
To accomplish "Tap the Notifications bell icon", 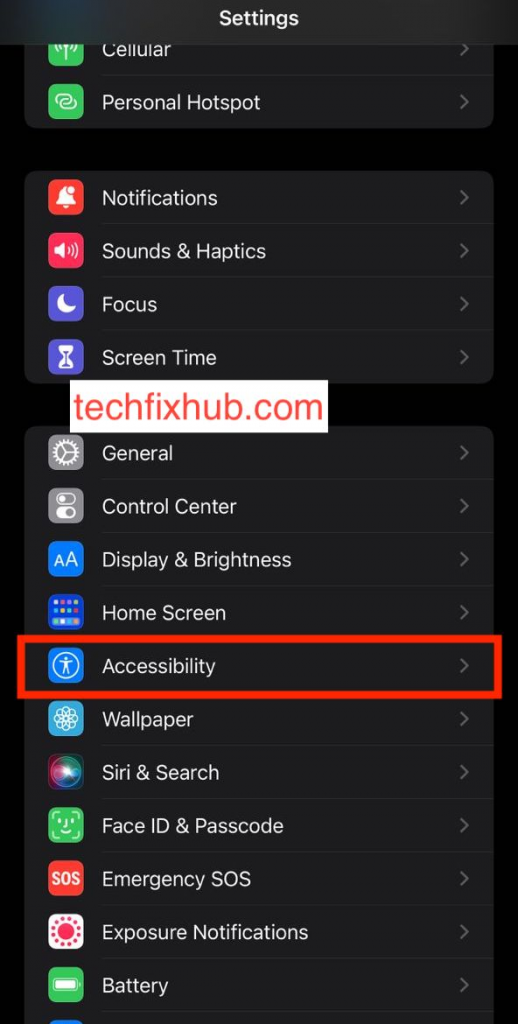I will (65, 197).
